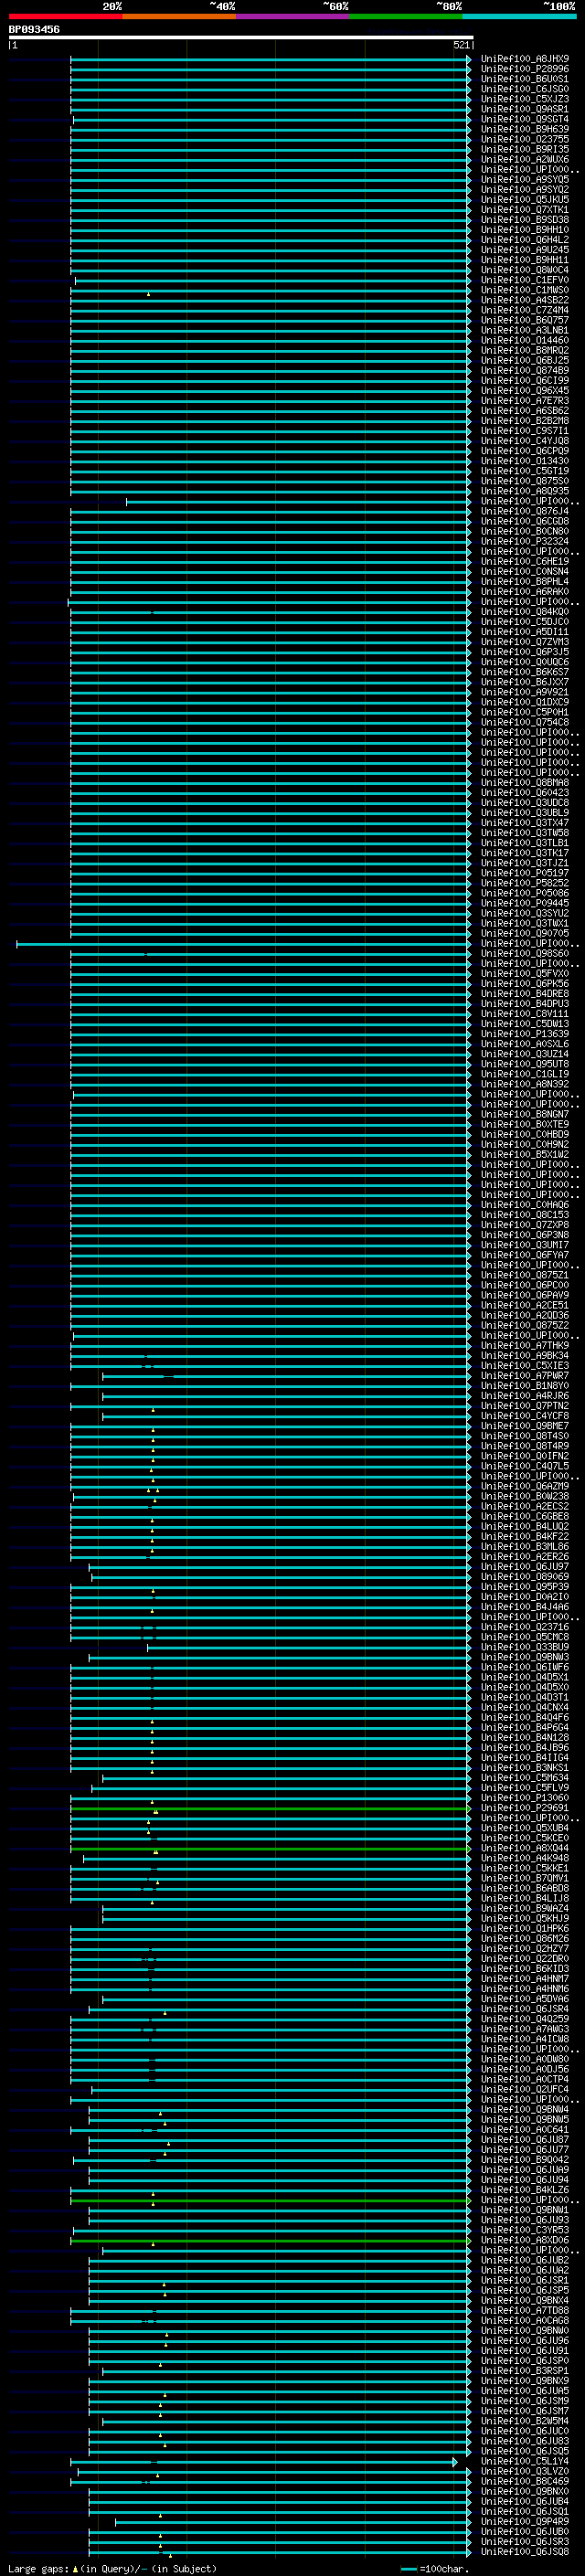Click hit label UniRef100_P05197
Image resolution: width=585 pixels, height=2576 pixels.
tap(524, 873)
